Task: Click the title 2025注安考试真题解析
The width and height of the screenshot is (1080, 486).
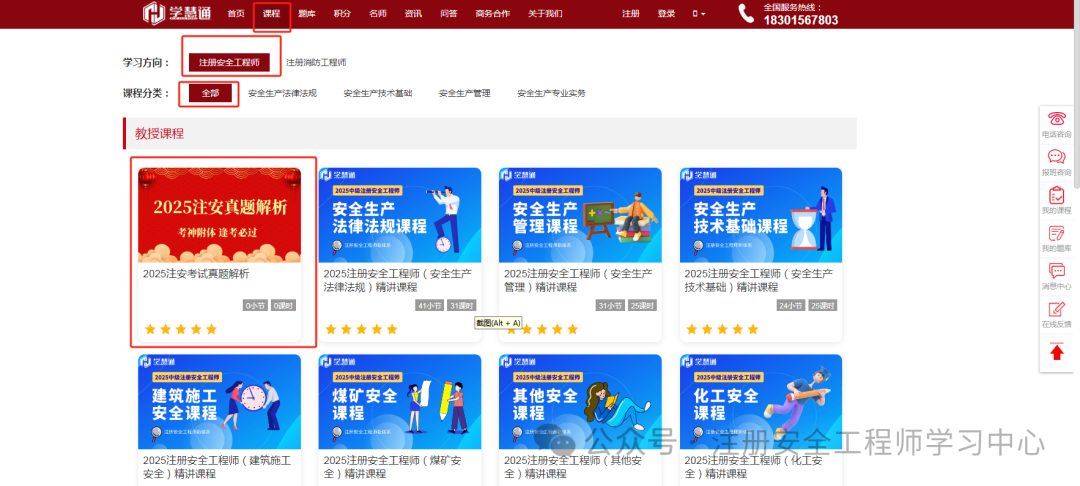Action: (196, 274)
